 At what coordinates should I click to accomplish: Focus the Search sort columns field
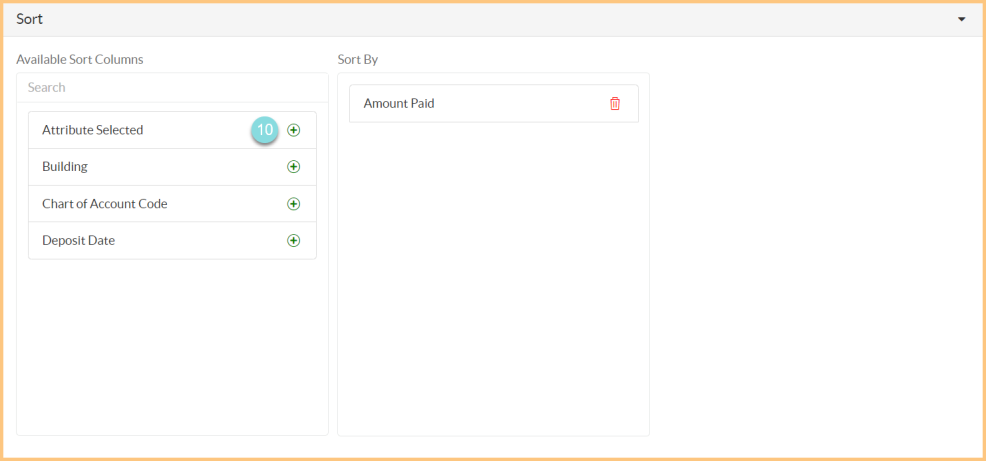click(x=172, y=87)
